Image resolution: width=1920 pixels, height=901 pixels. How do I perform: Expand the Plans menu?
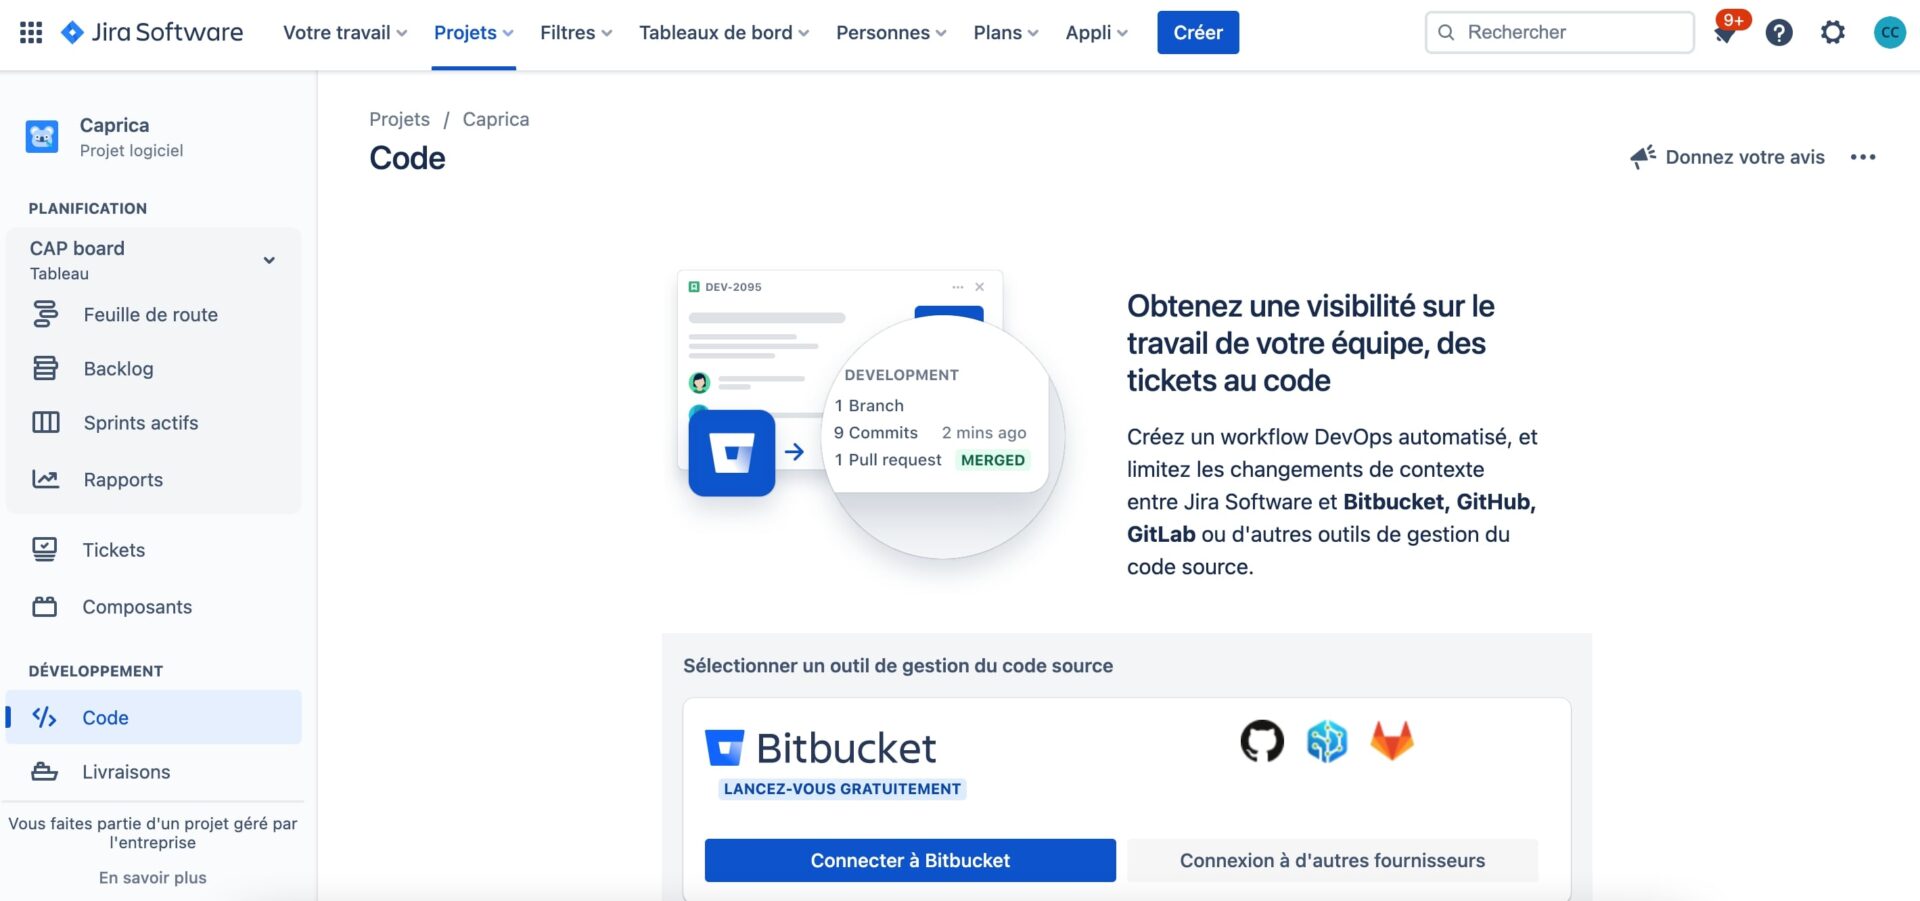point(1006,32)
